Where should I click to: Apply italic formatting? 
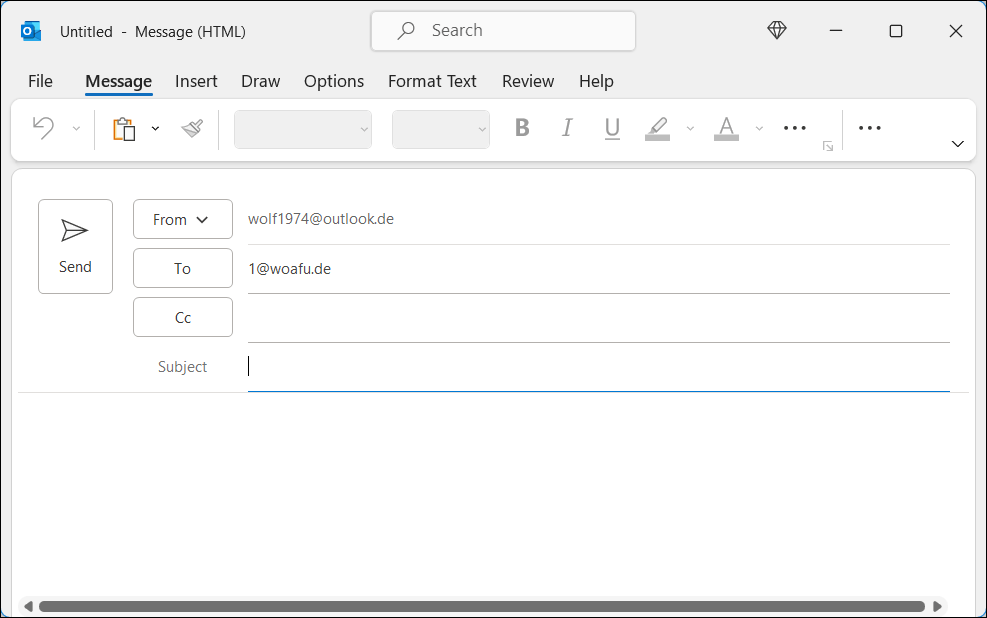pos(566,128)
